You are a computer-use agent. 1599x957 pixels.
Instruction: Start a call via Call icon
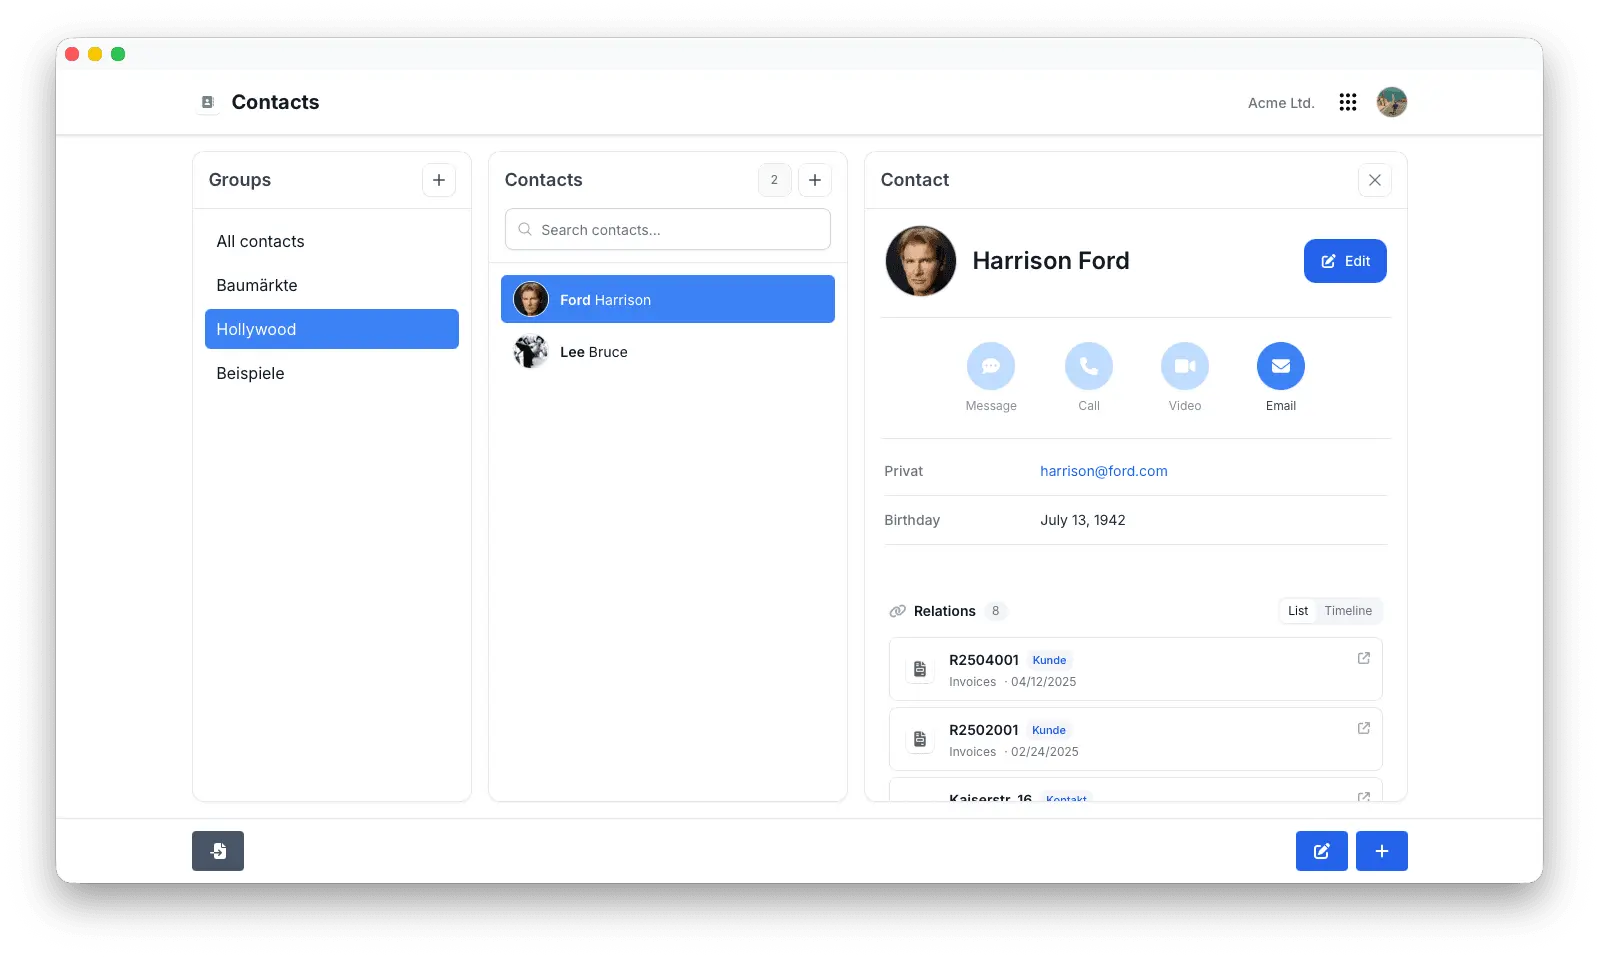click(1089, 366)
